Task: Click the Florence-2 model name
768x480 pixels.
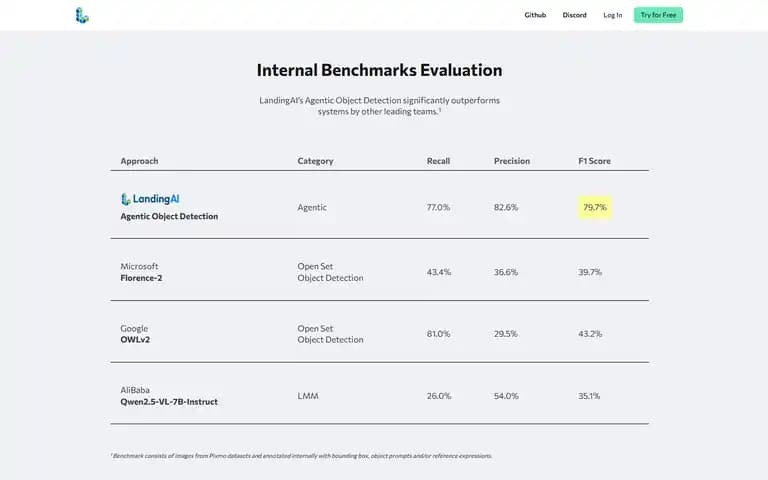Action: pos(141,278)
